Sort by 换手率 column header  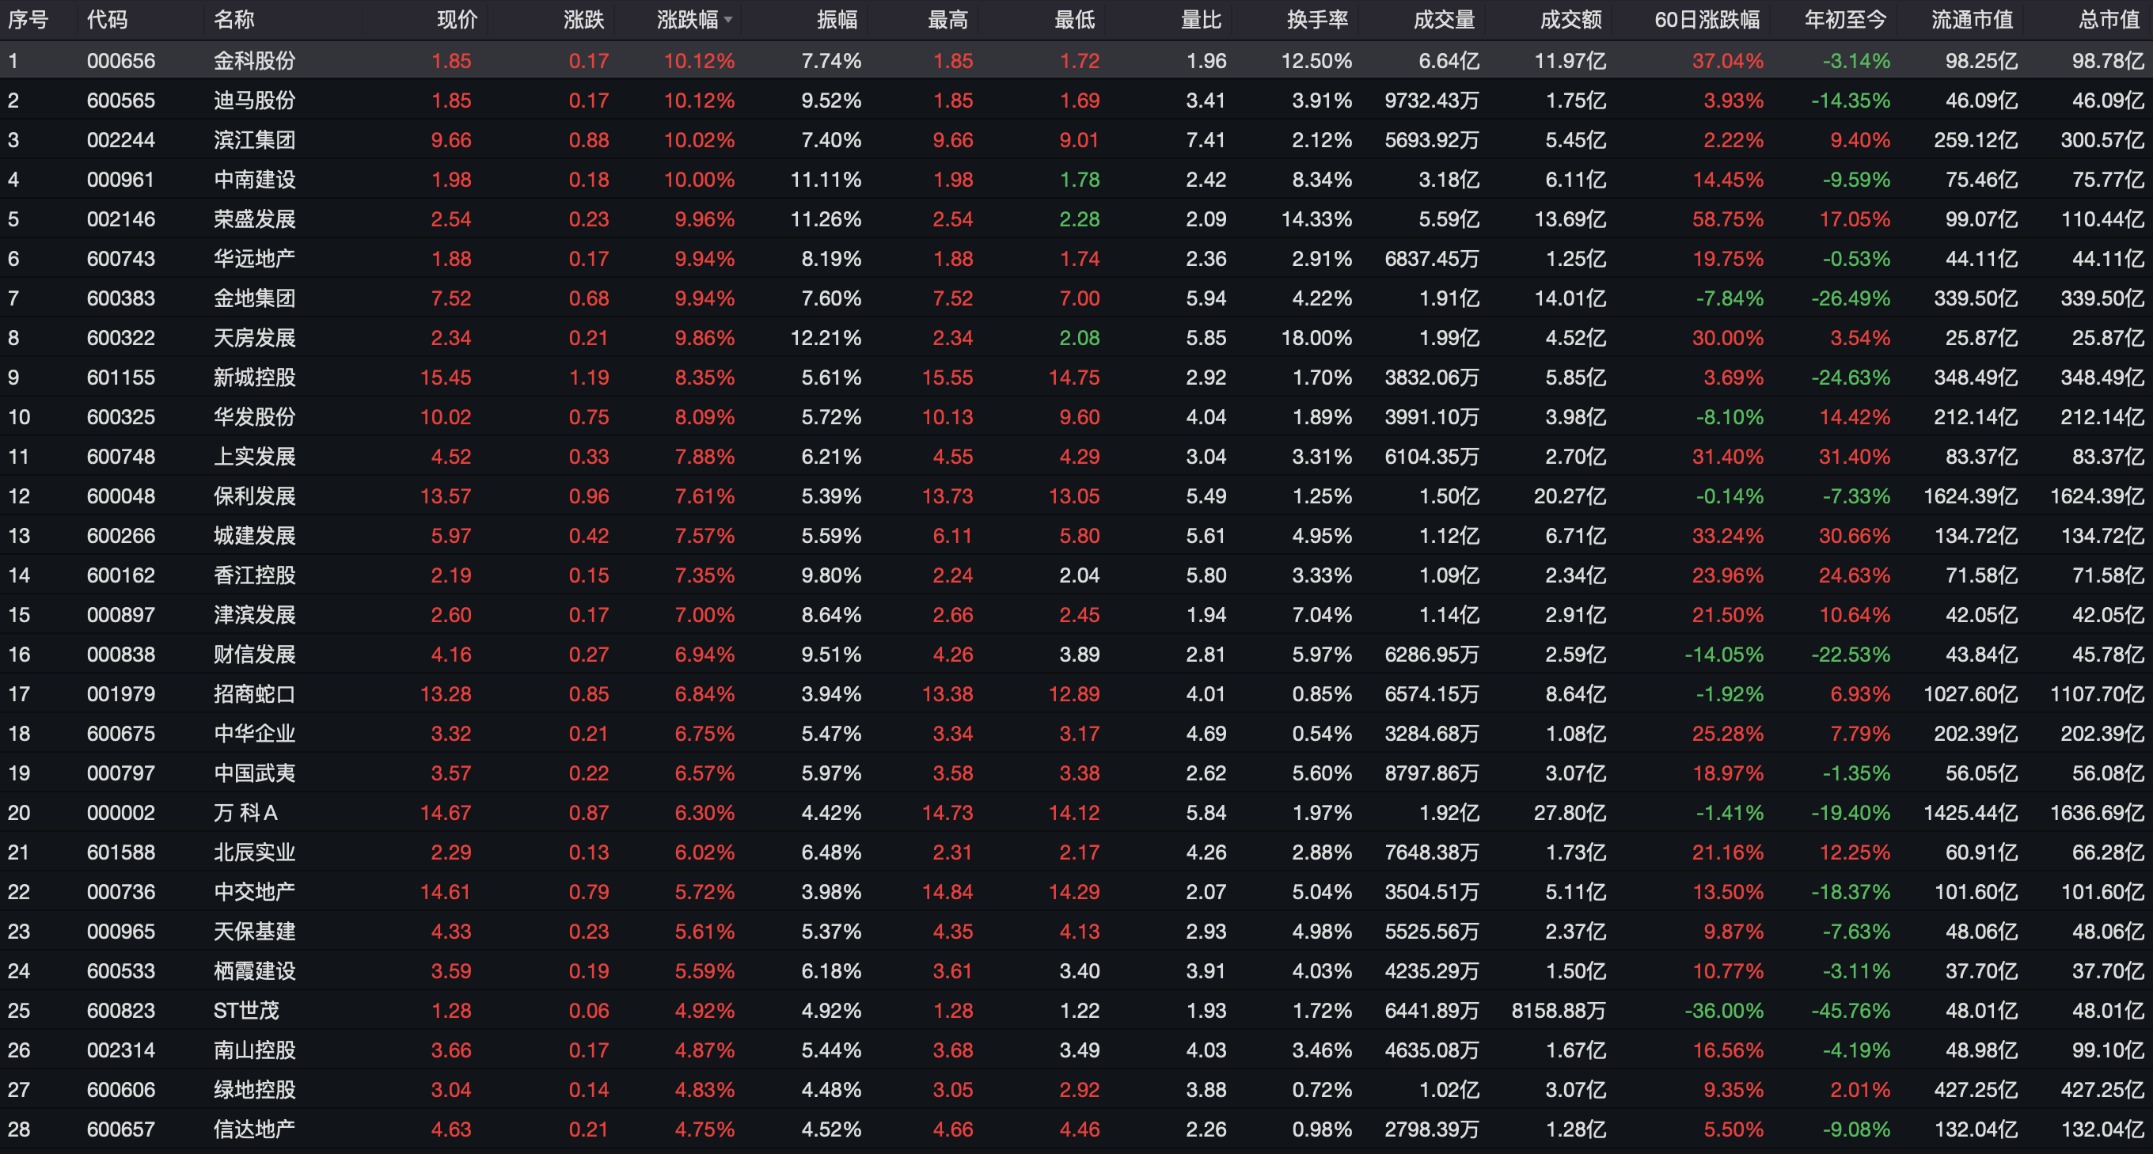[1318, 20]
